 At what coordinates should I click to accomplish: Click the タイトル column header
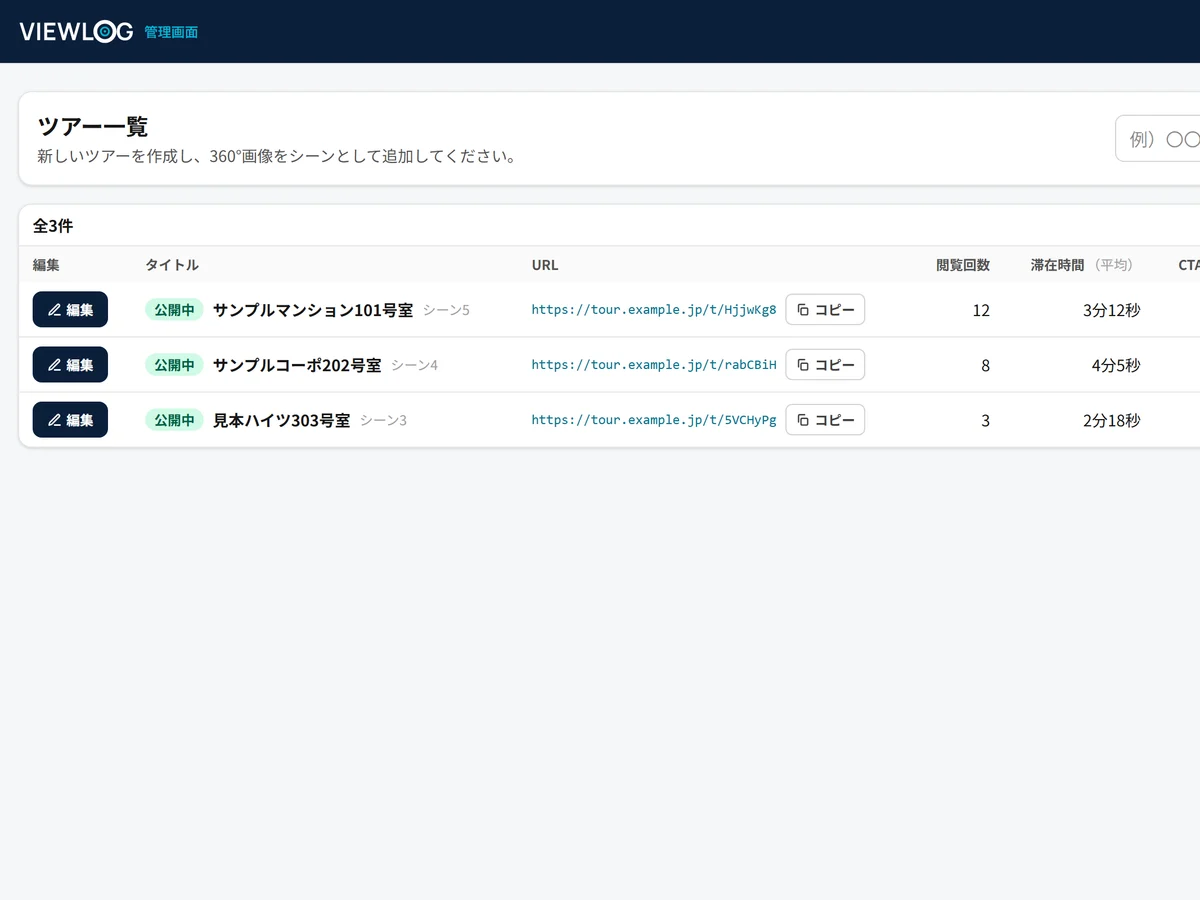coord(172,265)
